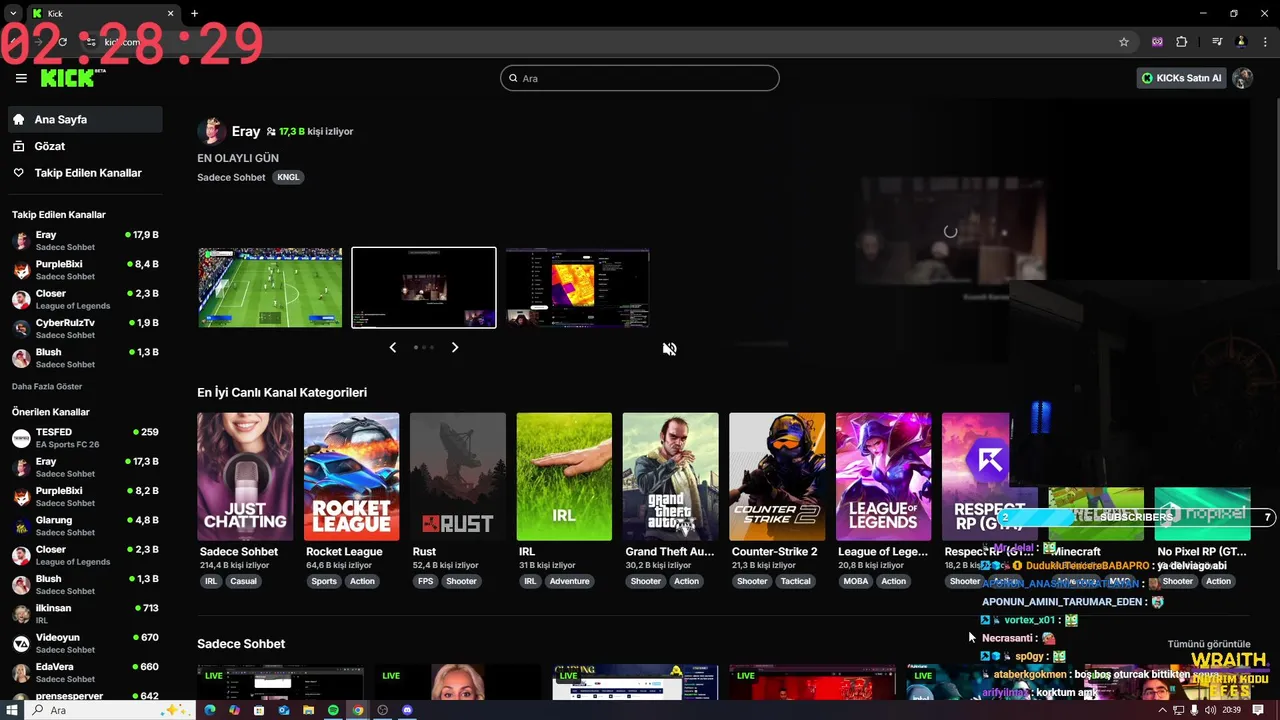
Task: Open Videoyun recommended channel
Action: point(85,642)
